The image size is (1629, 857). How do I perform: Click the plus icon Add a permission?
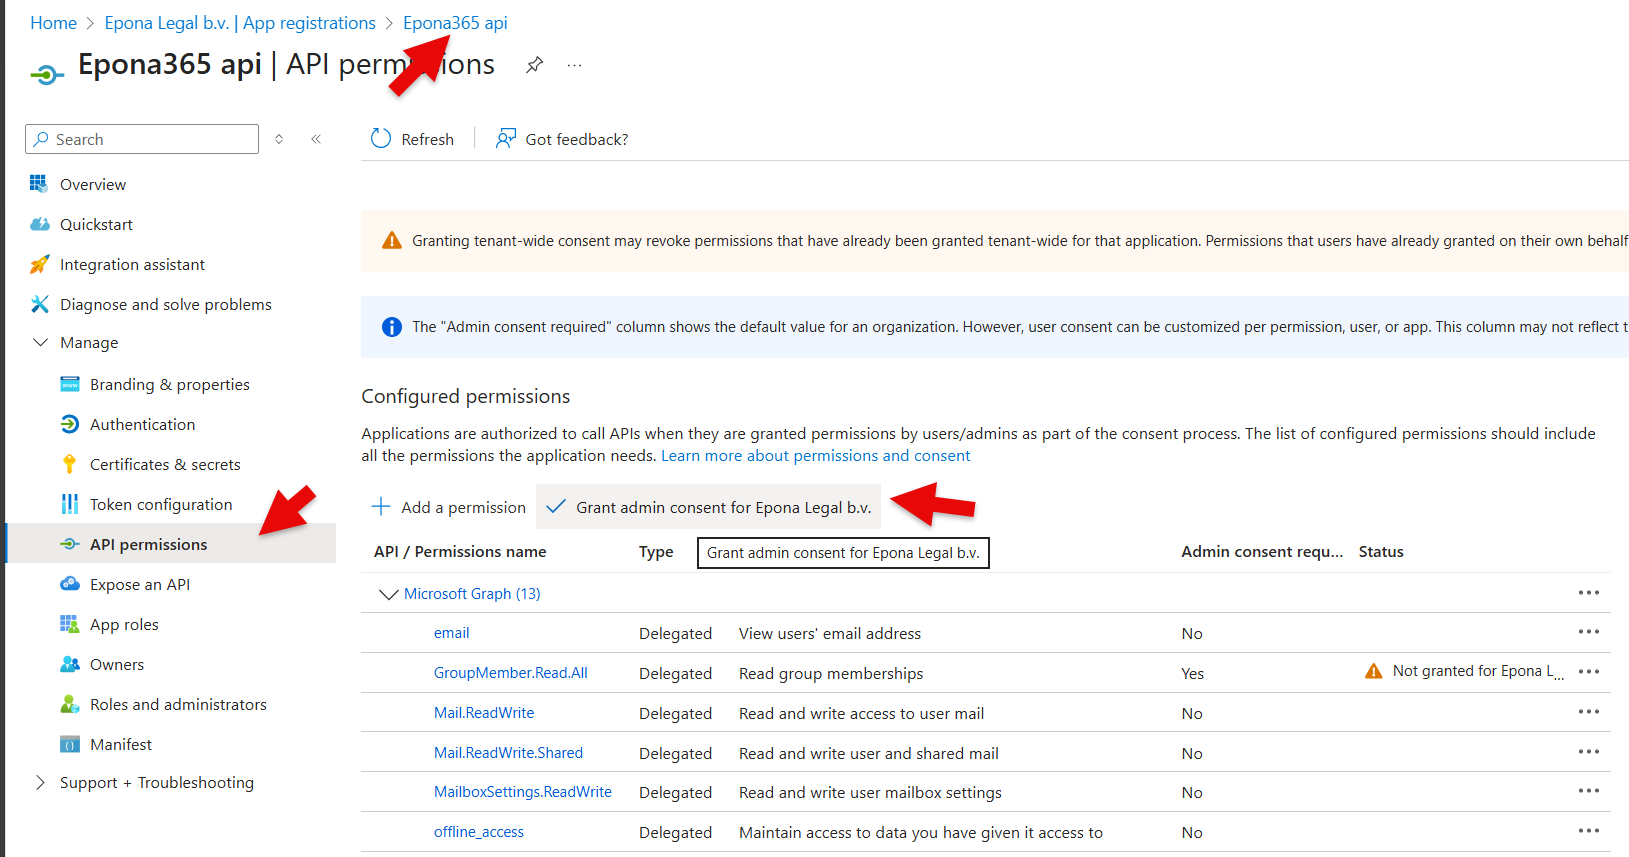coord(381,507)
